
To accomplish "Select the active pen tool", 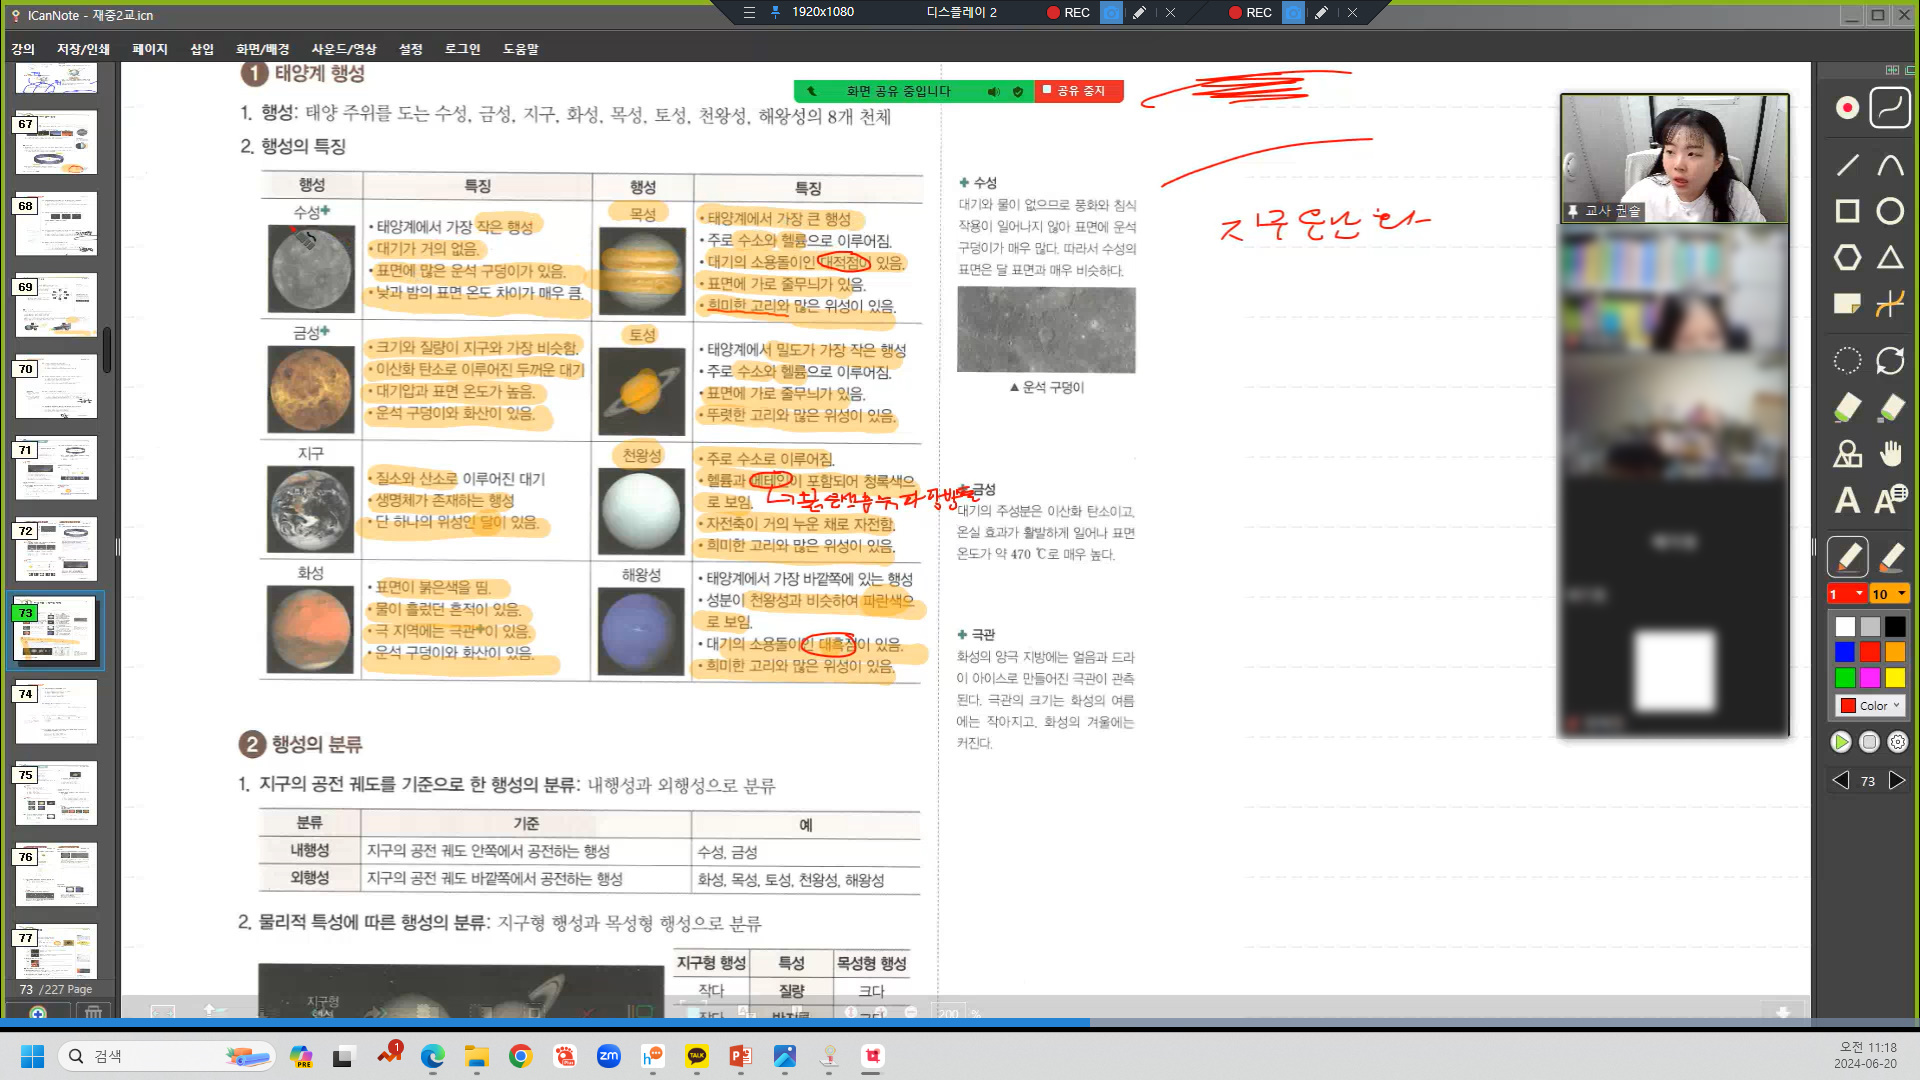I will tap(1847, 557).
